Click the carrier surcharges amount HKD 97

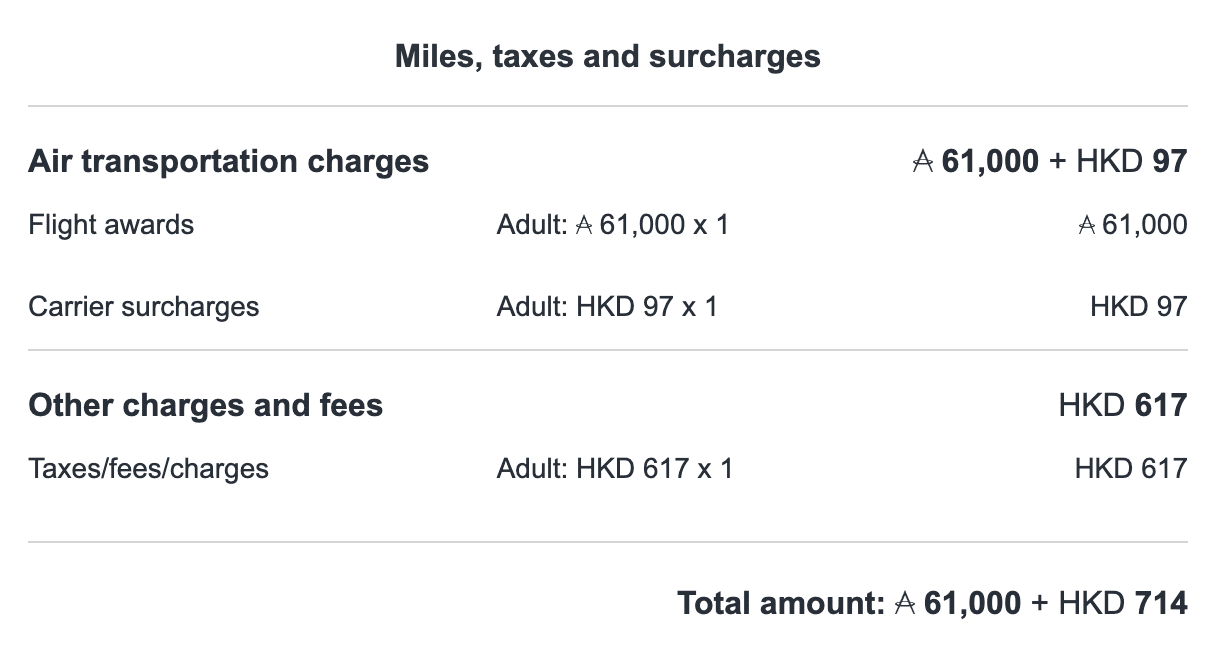(1138, 306)
